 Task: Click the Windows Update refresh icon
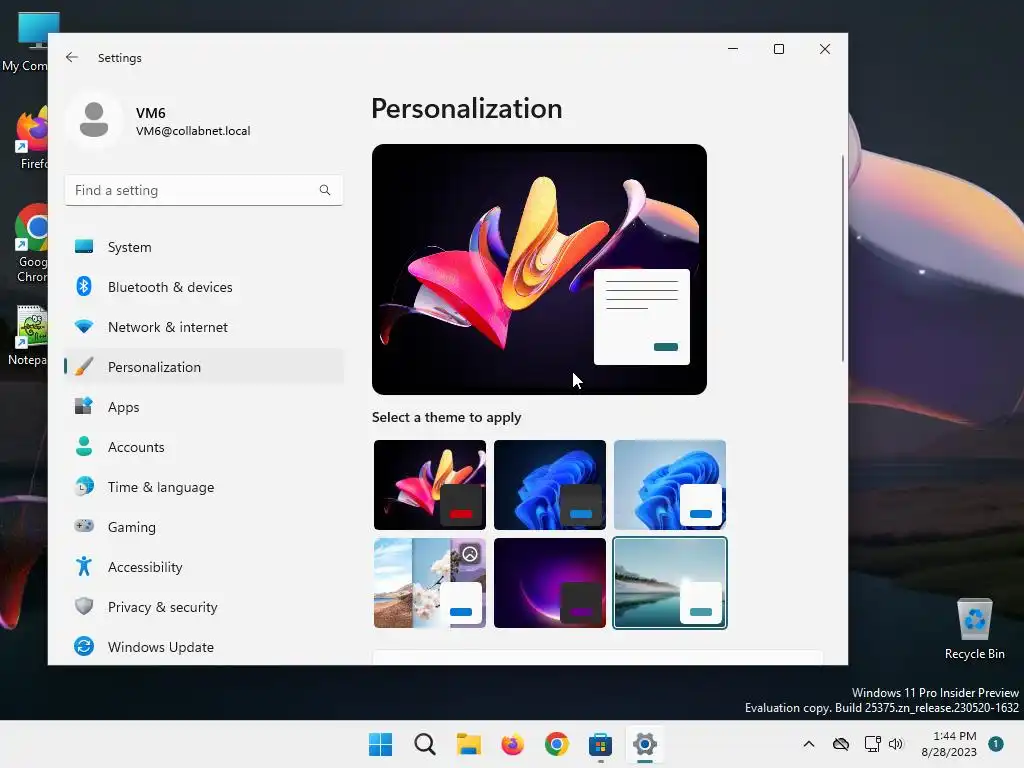tap(84, 646)
